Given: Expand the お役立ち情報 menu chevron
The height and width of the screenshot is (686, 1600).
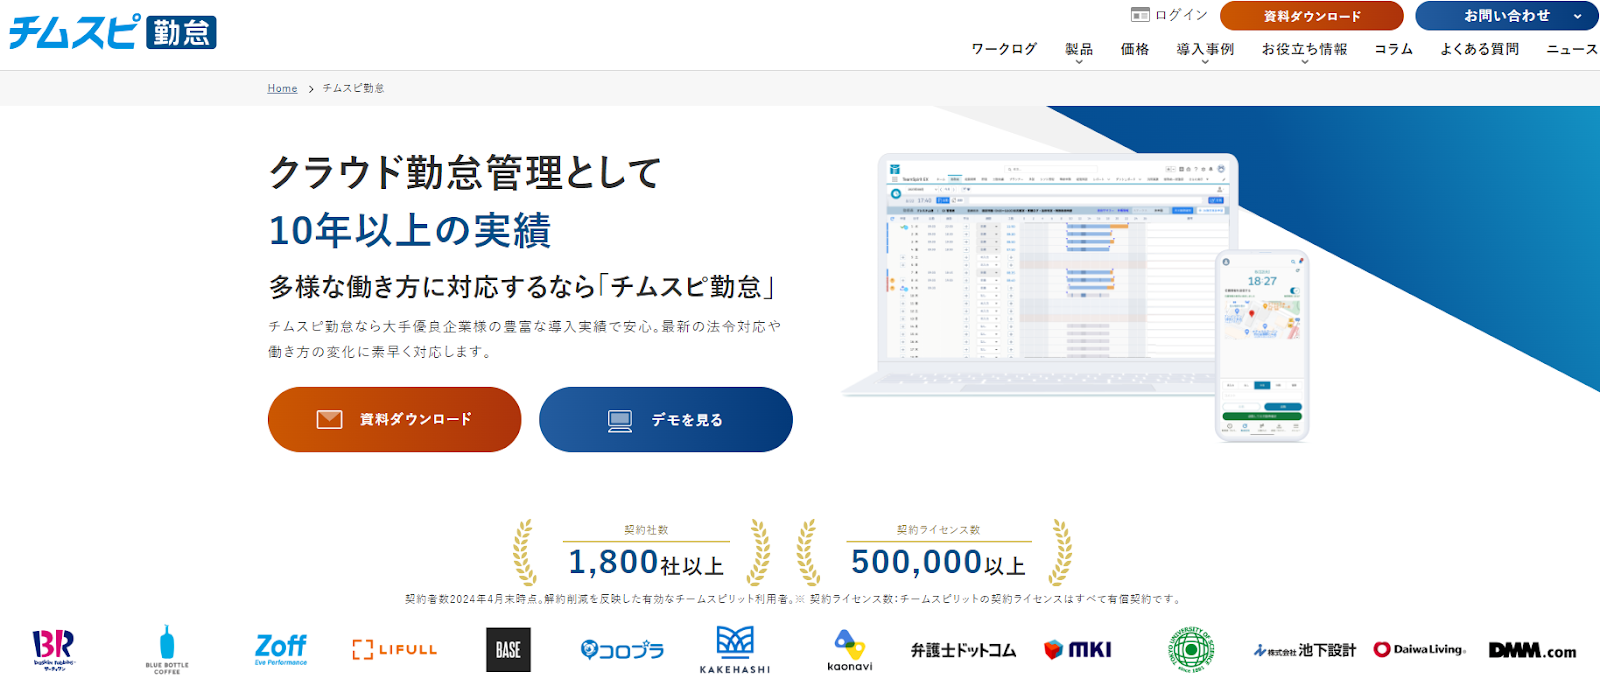Looking at the screenshot, I should point(1305,62).
